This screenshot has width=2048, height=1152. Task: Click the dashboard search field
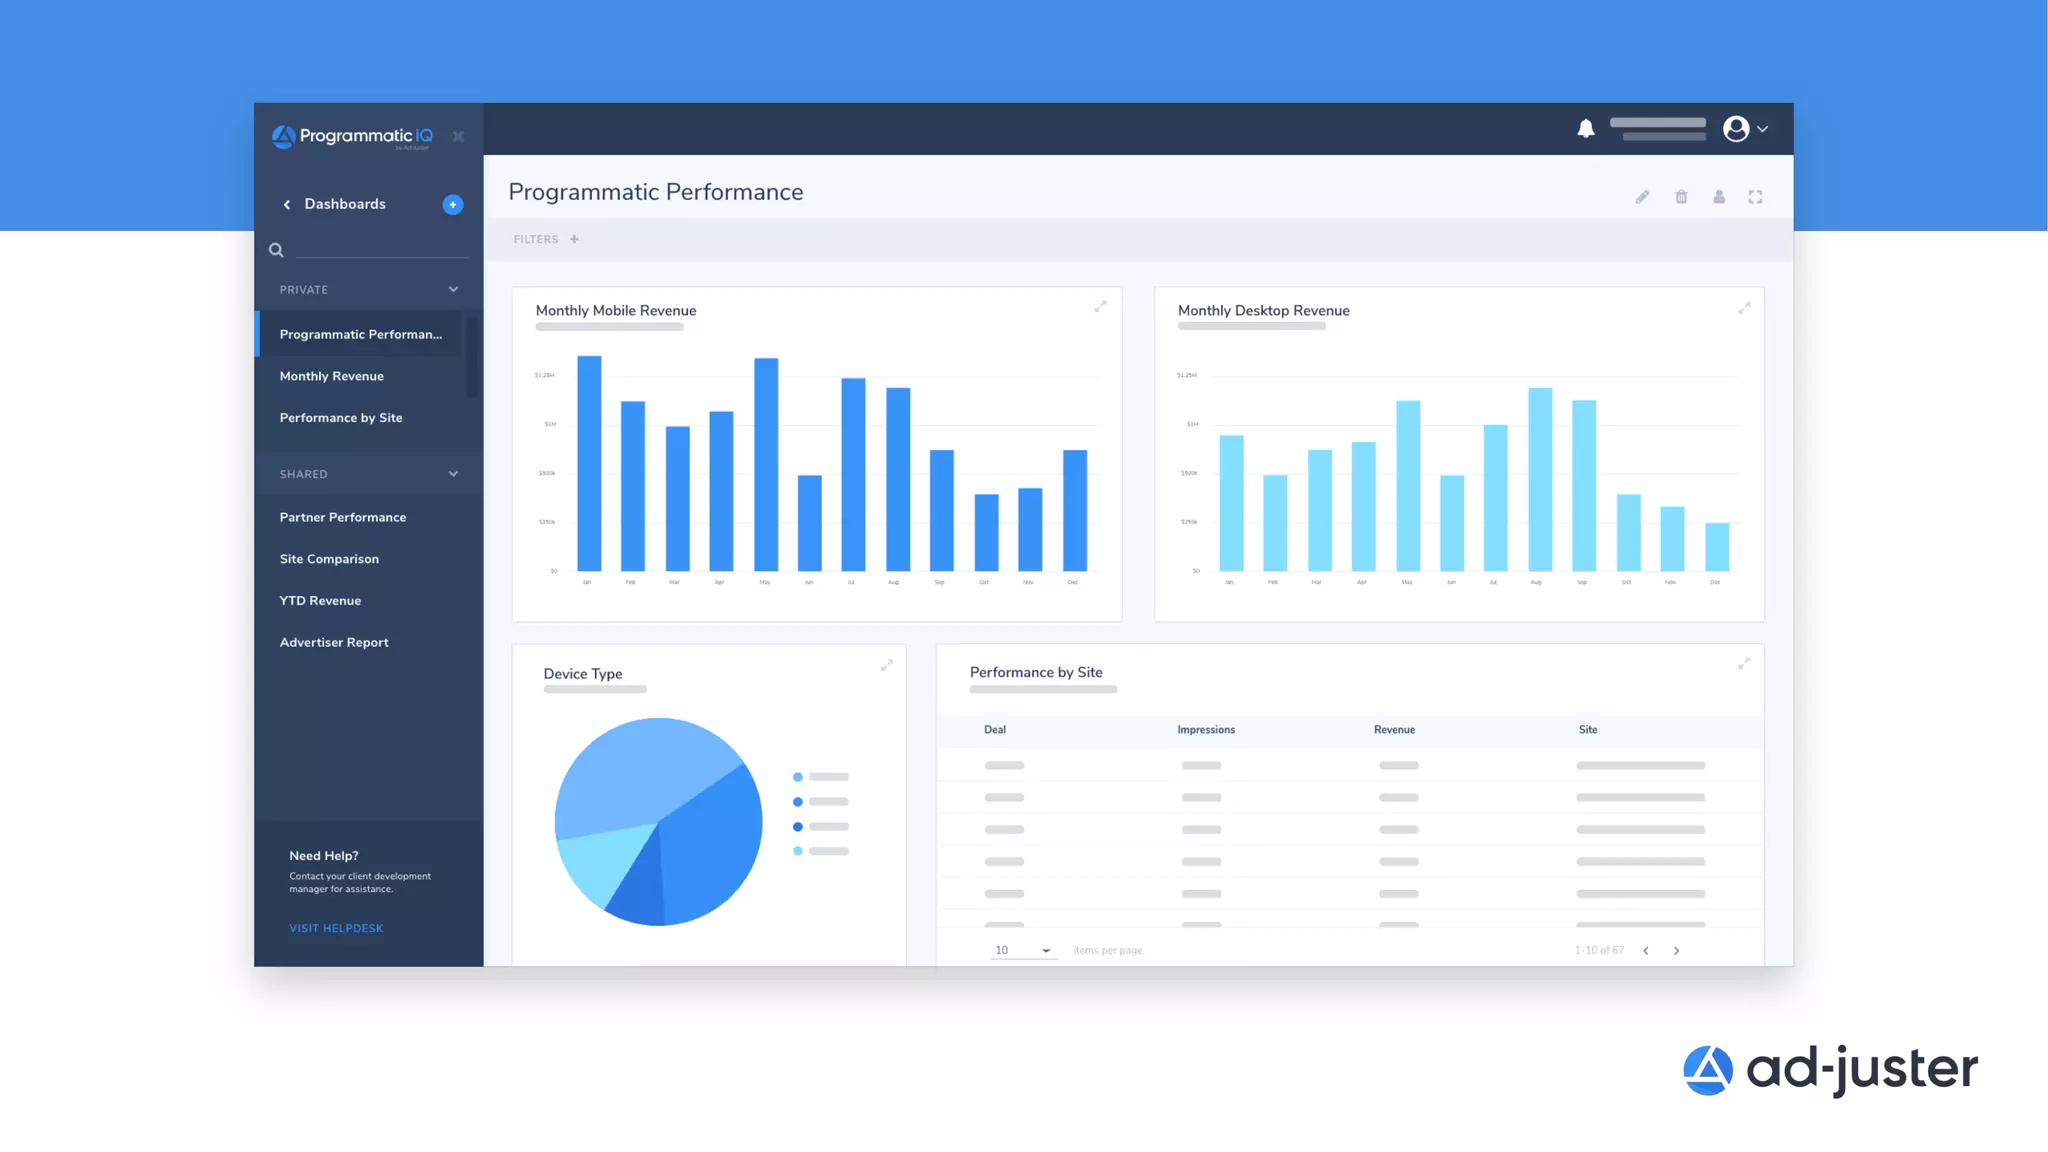[382, 249]
